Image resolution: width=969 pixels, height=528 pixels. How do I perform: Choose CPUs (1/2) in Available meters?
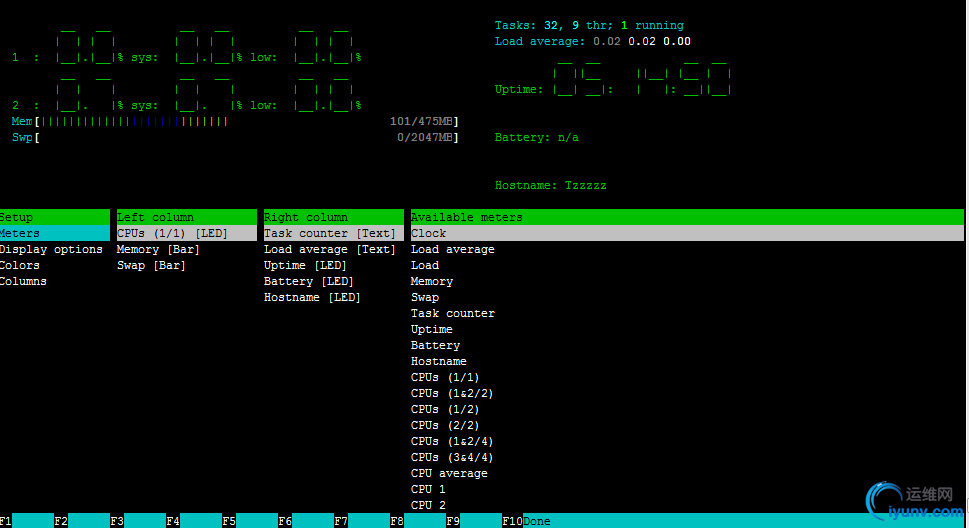[445, 409]
